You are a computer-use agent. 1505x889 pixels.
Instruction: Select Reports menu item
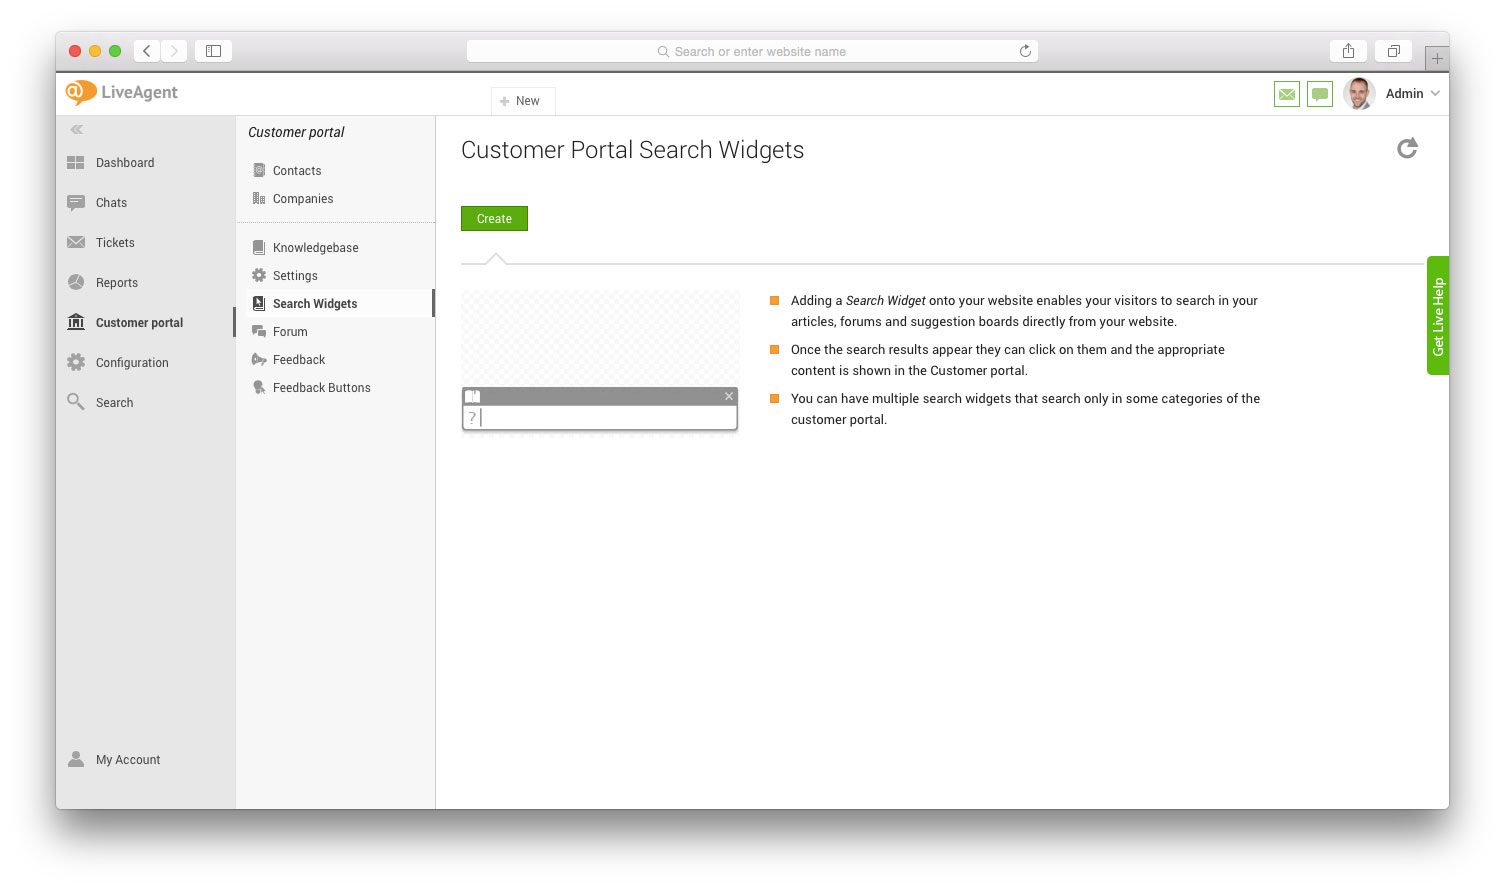117,283
